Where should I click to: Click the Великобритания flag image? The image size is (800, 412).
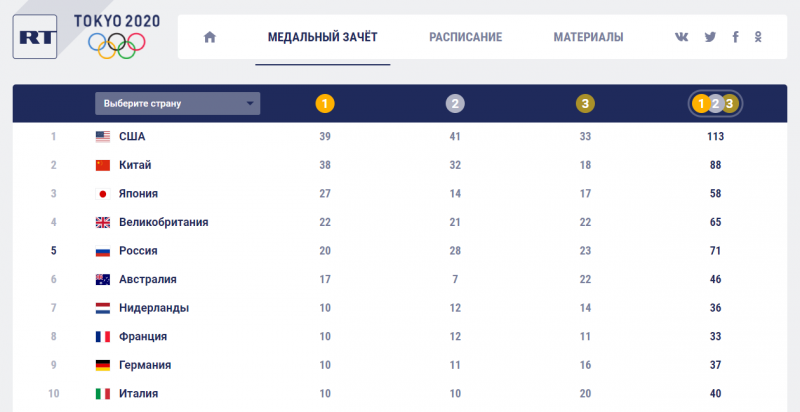[x=102, y=222]
